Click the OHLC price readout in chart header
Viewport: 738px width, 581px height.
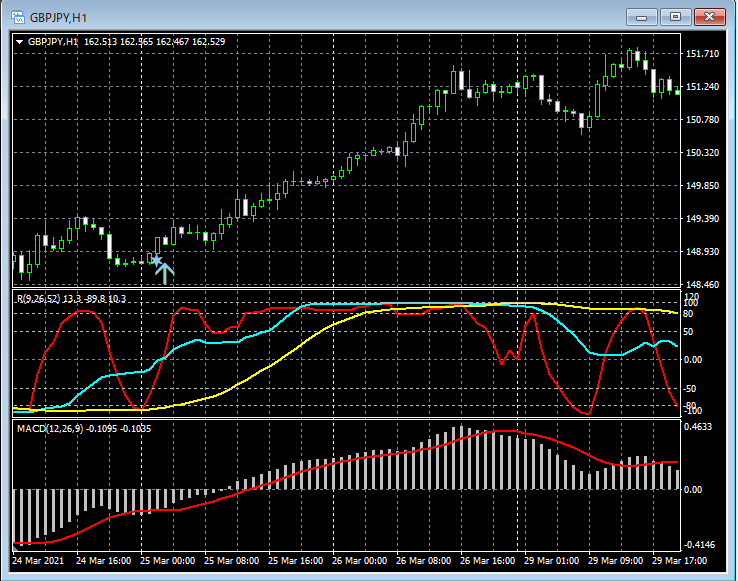point(154,42)
